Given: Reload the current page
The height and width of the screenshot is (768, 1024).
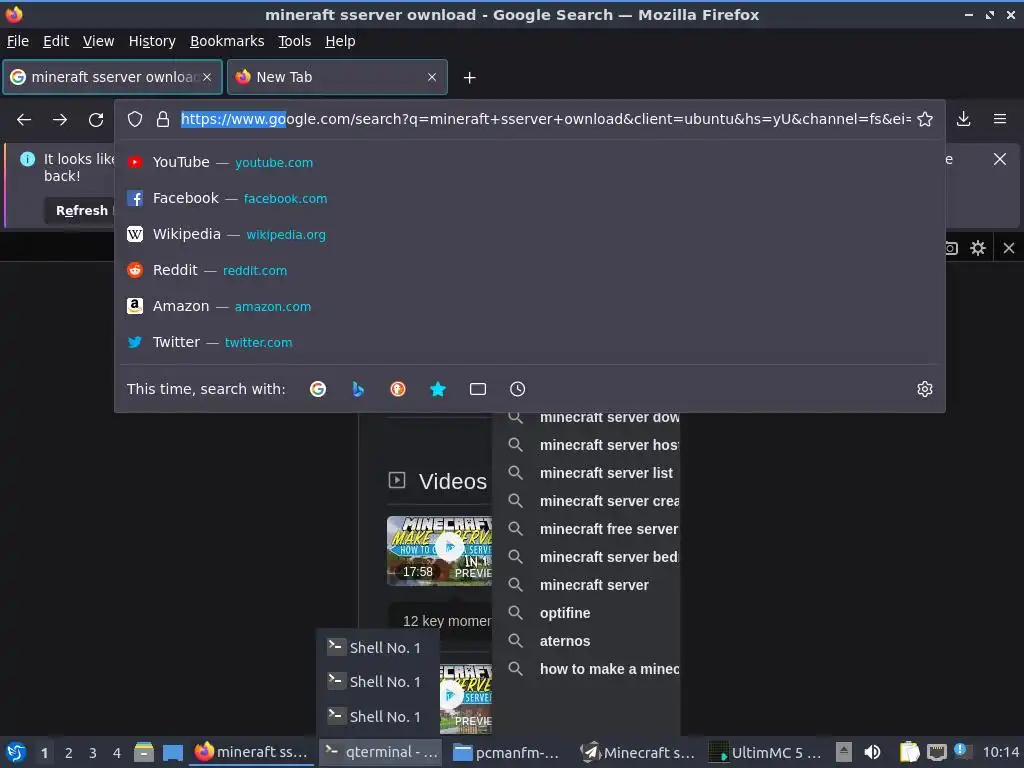Looking at the screenshot, I should [96, 120].
